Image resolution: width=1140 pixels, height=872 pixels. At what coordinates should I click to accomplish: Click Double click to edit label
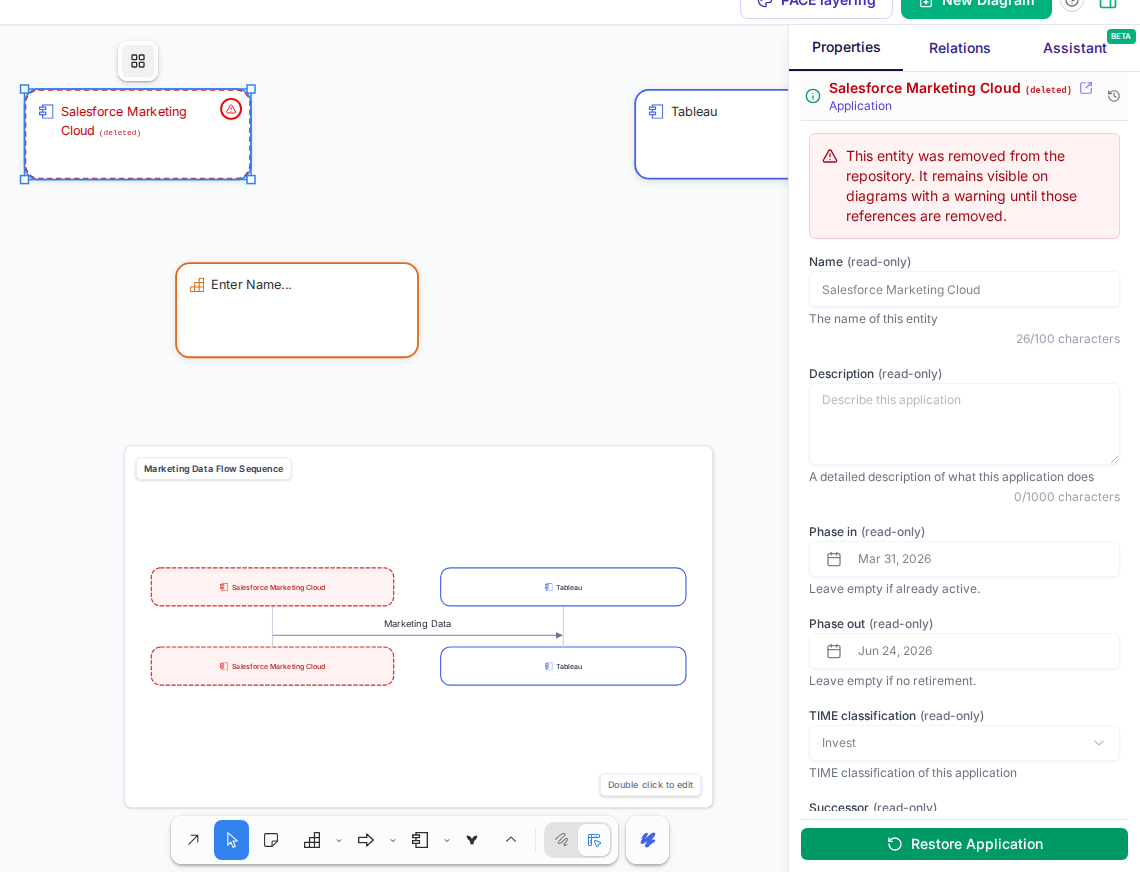[651, 785]
